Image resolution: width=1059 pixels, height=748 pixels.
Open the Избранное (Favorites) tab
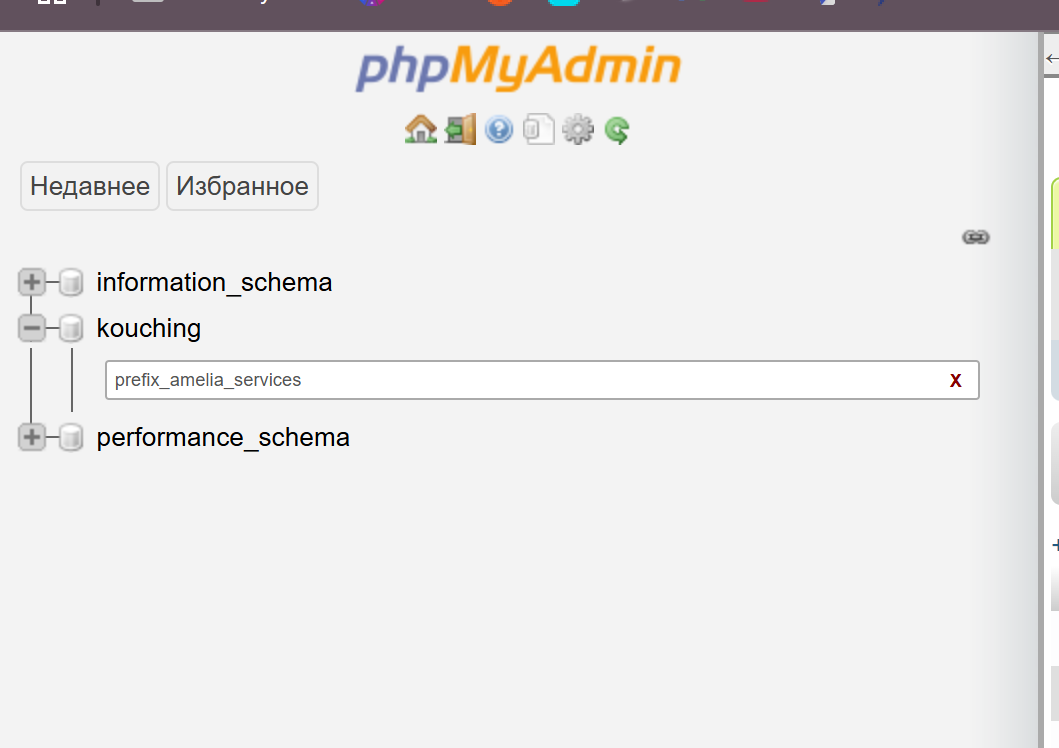[x=242, y=186]
